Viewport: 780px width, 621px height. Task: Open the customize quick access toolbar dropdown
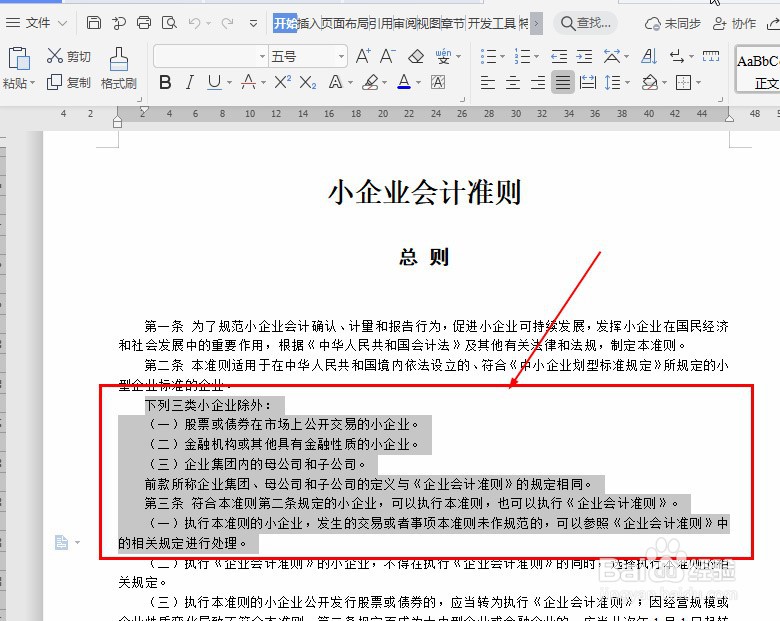[x=253, y=23]
